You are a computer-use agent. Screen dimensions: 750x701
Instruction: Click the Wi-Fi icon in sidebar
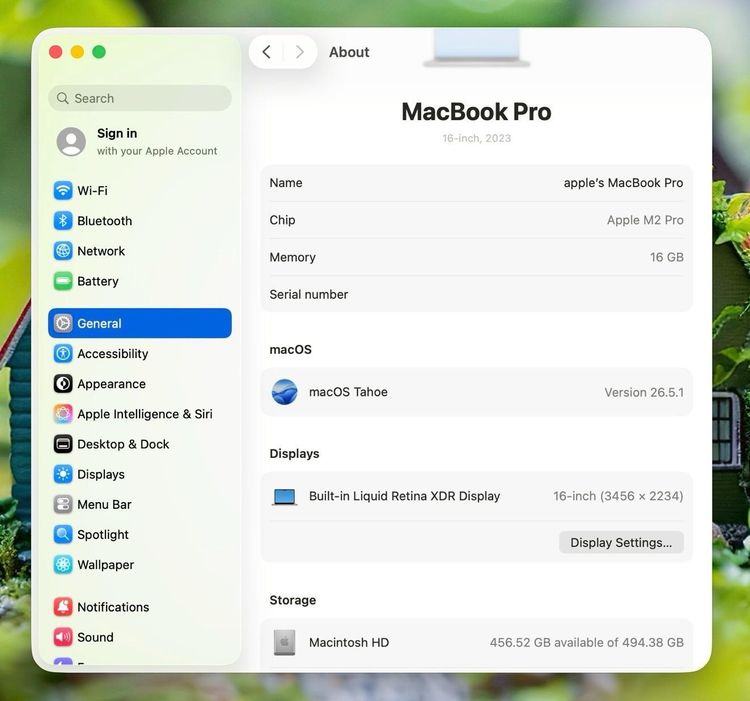pyautogui.click(x=63, y=190)
